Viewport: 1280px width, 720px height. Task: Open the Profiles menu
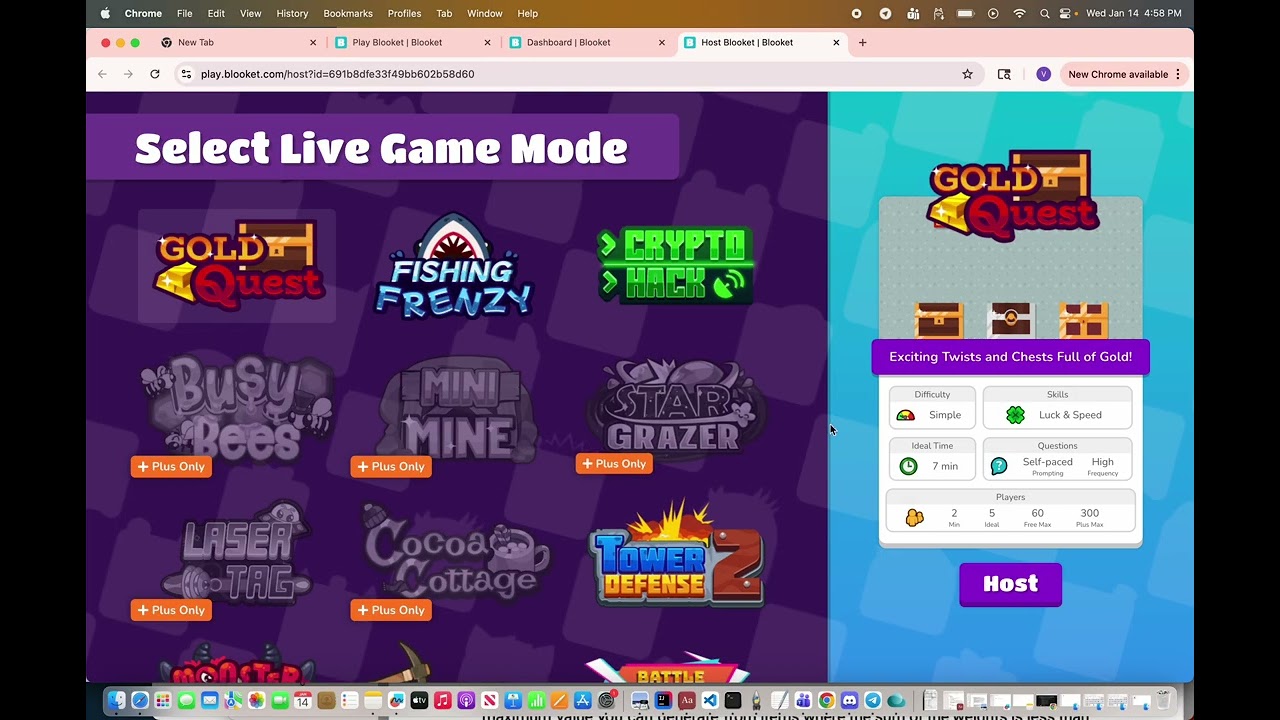(x=404, y=13)
